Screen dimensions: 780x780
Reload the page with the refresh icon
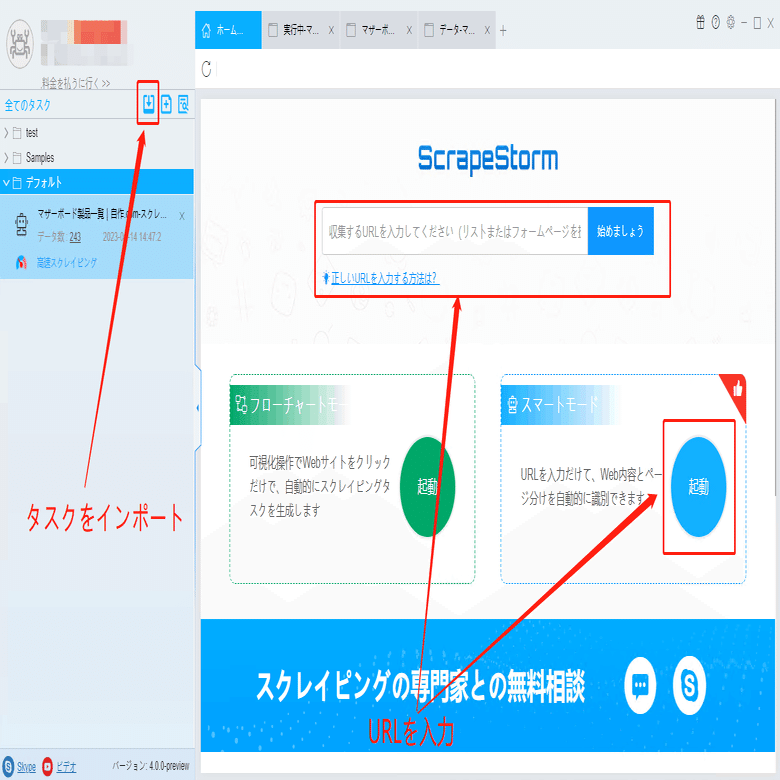(x=206, y=69)
